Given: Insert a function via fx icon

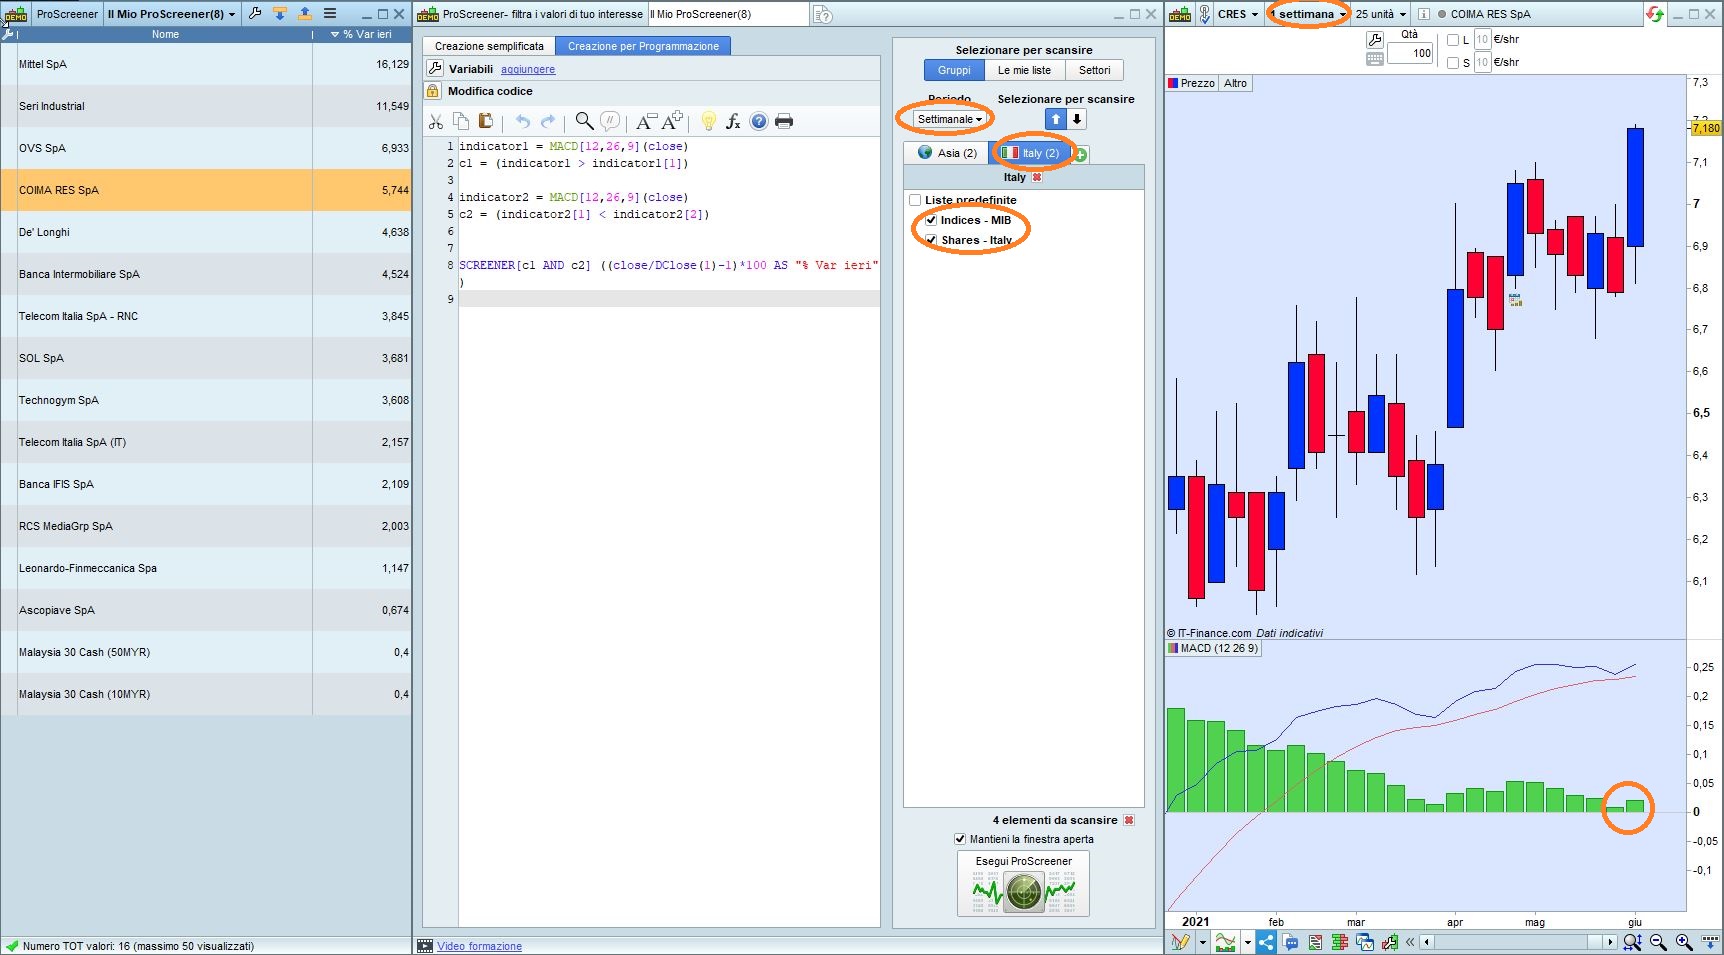Looking at the screenshot, I should click(x=733, y=121).
